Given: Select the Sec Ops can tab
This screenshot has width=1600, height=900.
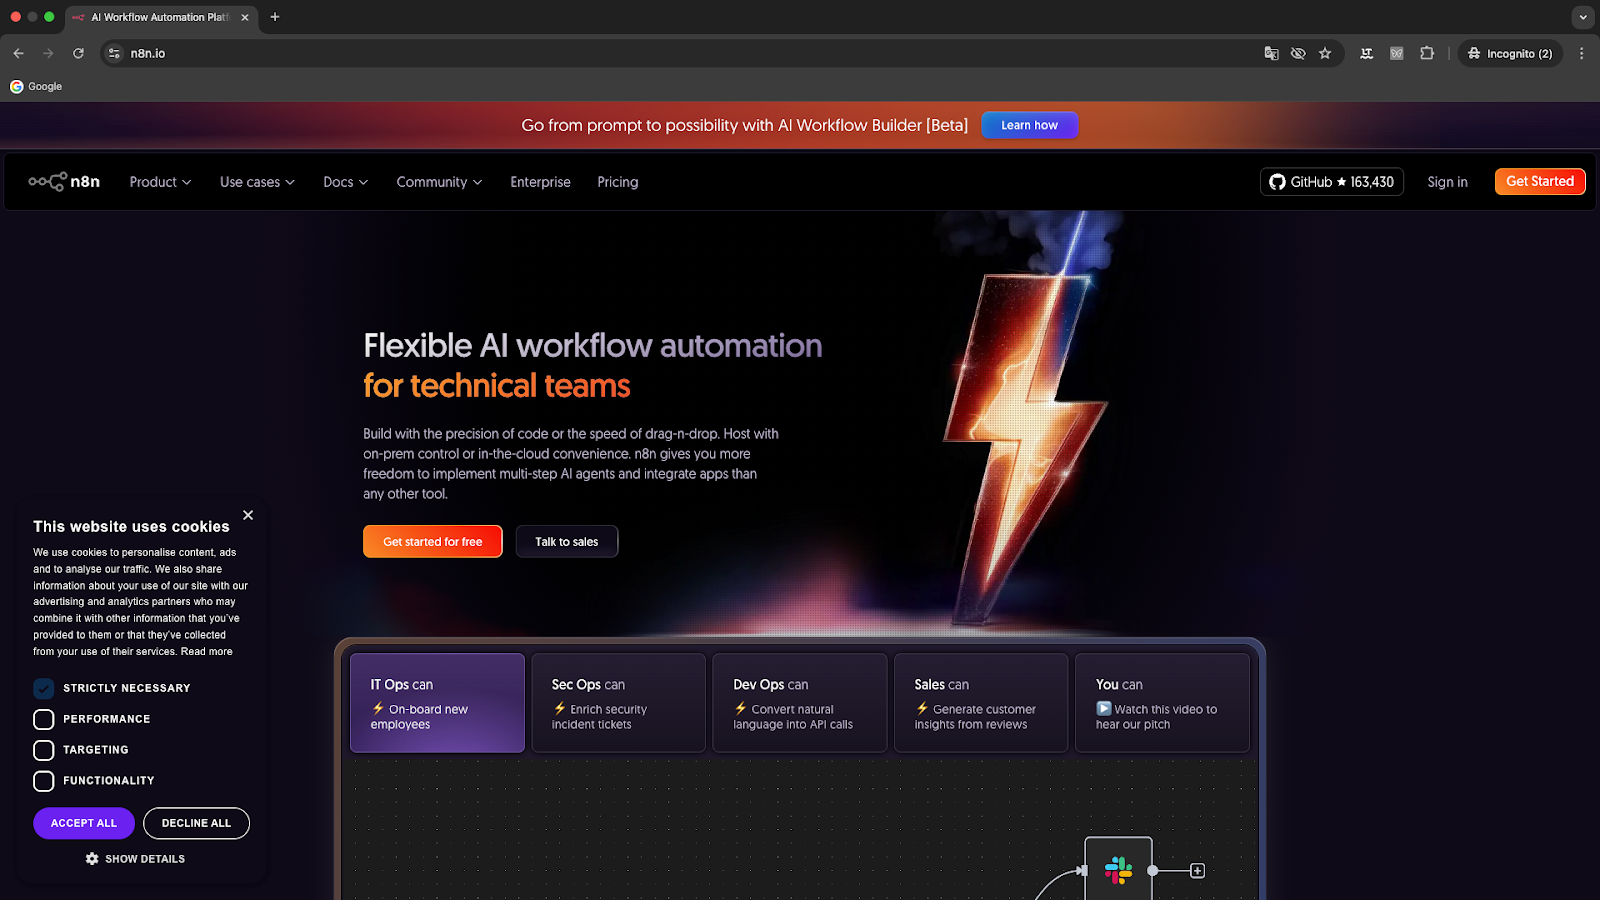Looking at the screenshot, I should click(x=618, y=703).
